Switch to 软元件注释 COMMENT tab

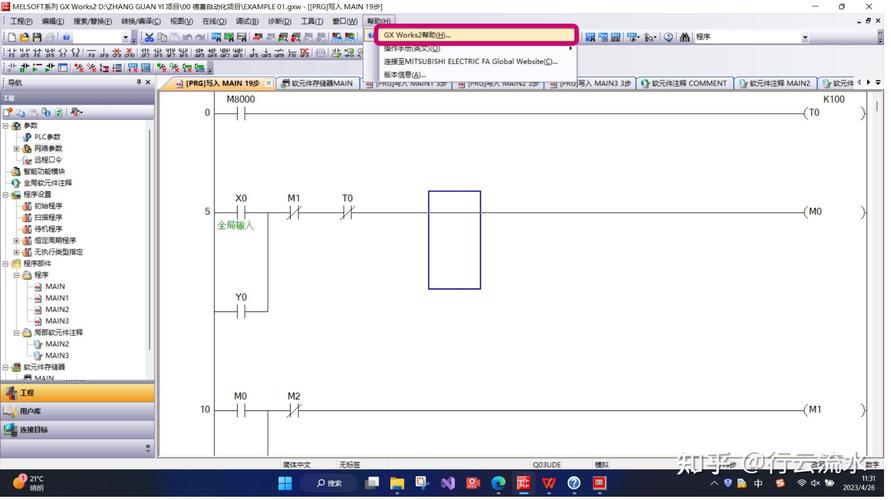[683, 84]
